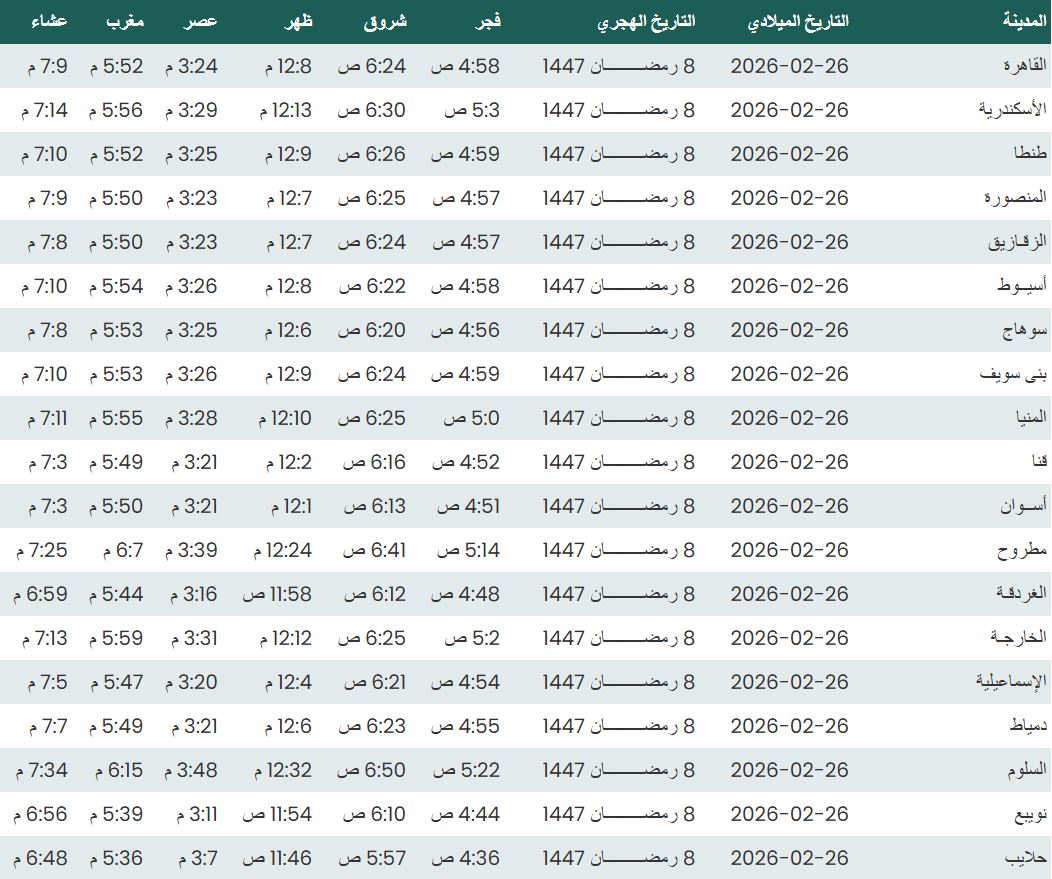This screenshot has height=879, width=1052.
Task: Click sunrise time 6:13 ص in أسوان row
Action: coord(375,506)
